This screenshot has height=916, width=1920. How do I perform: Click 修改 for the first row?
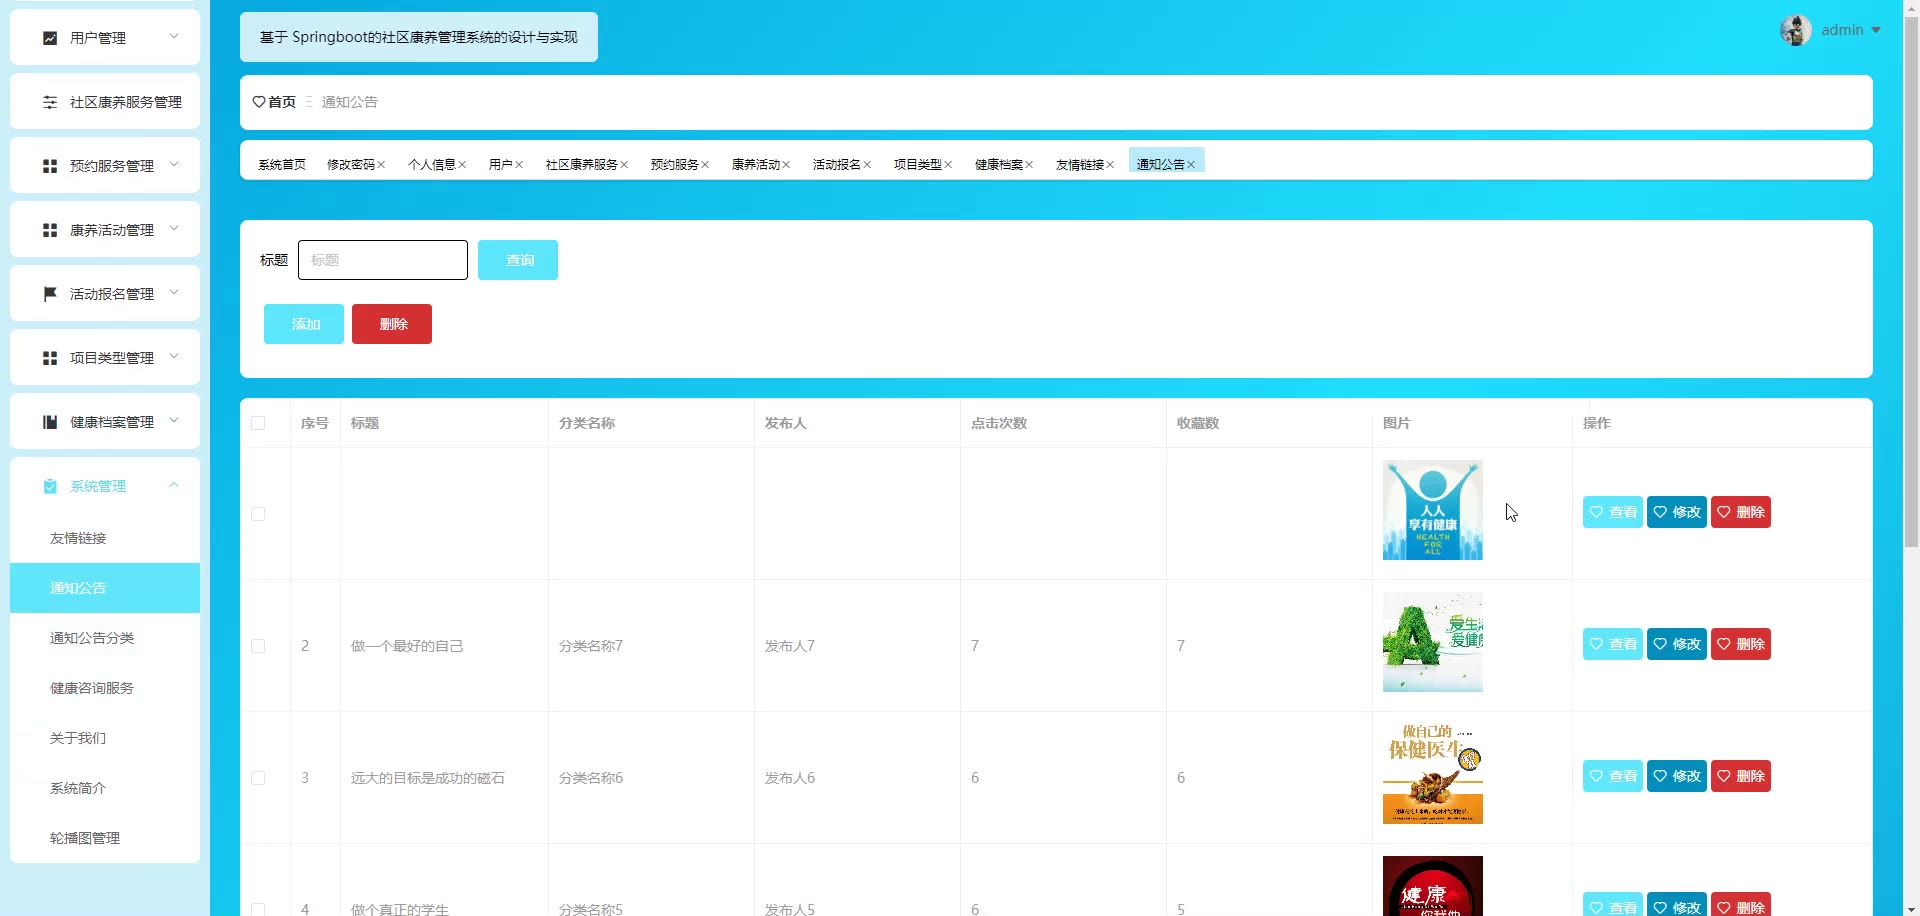pyautogui.click(x=1677, y=512)
